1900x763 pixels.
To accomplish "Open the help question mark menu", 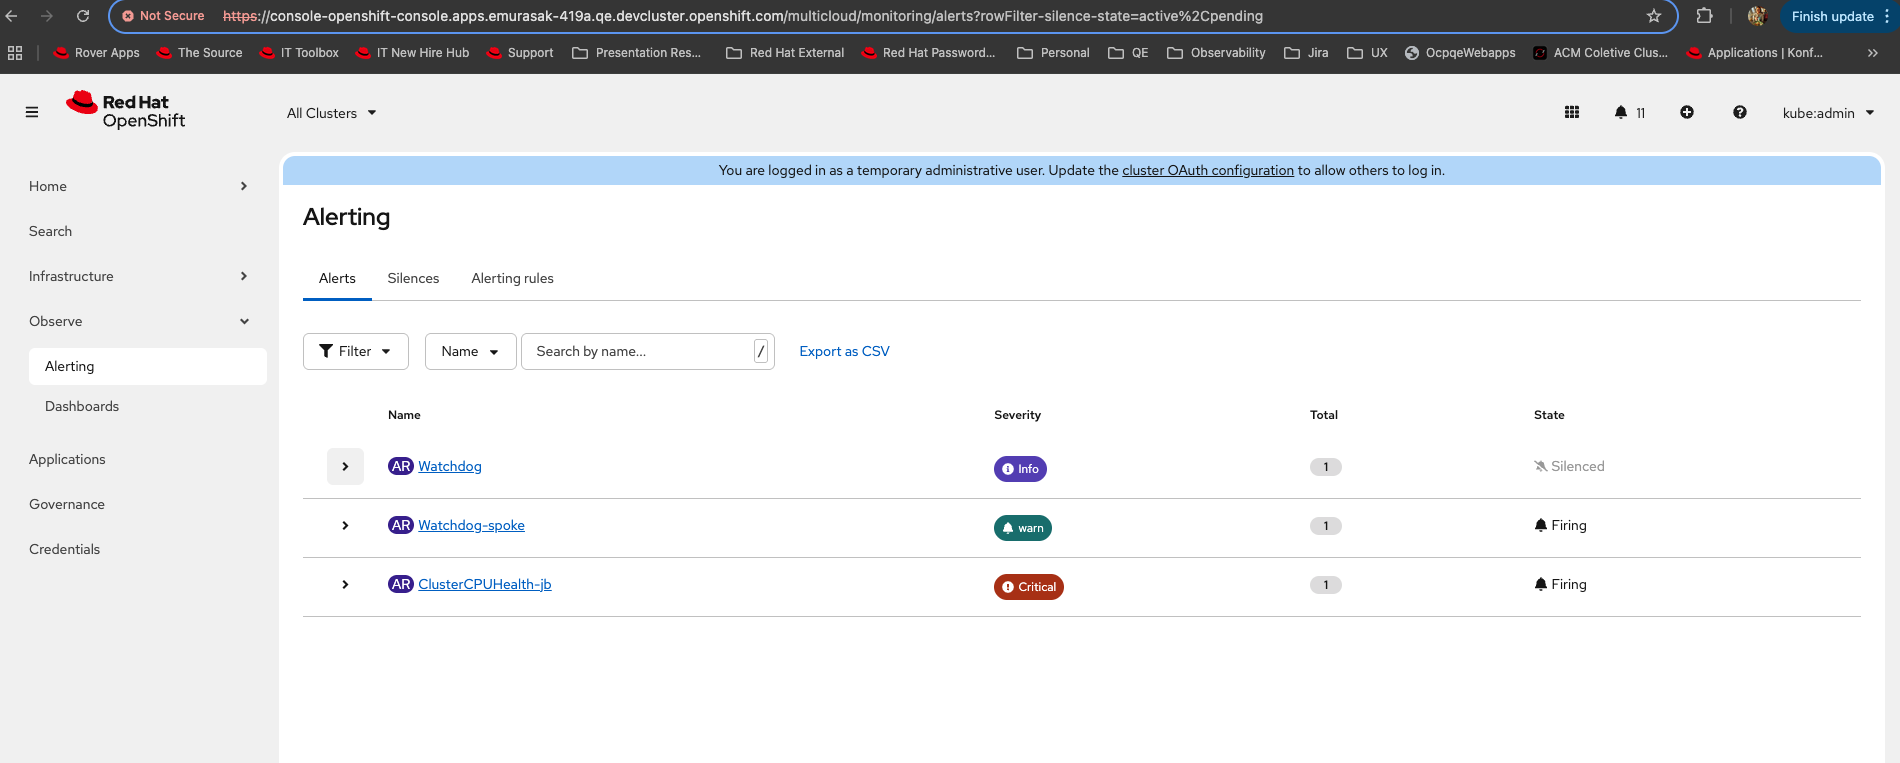I will tap(1740, 113).
